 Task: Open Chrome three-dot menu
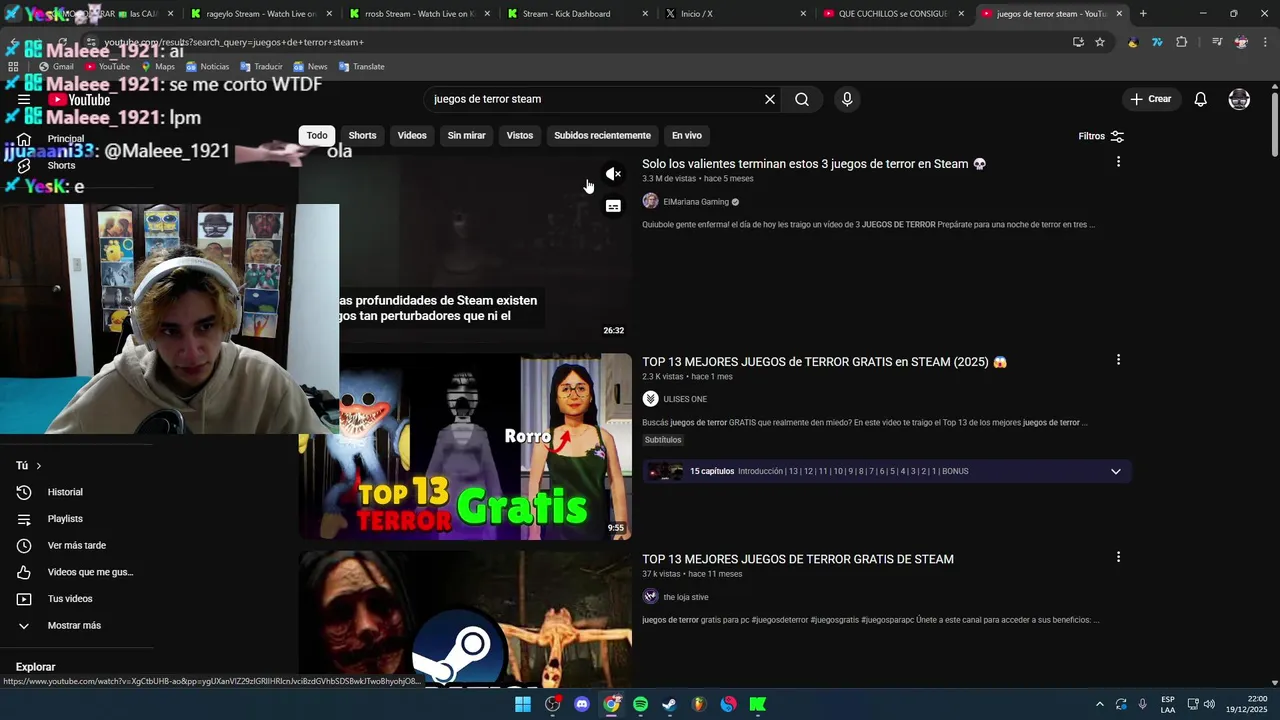(x=1264, y=42)
